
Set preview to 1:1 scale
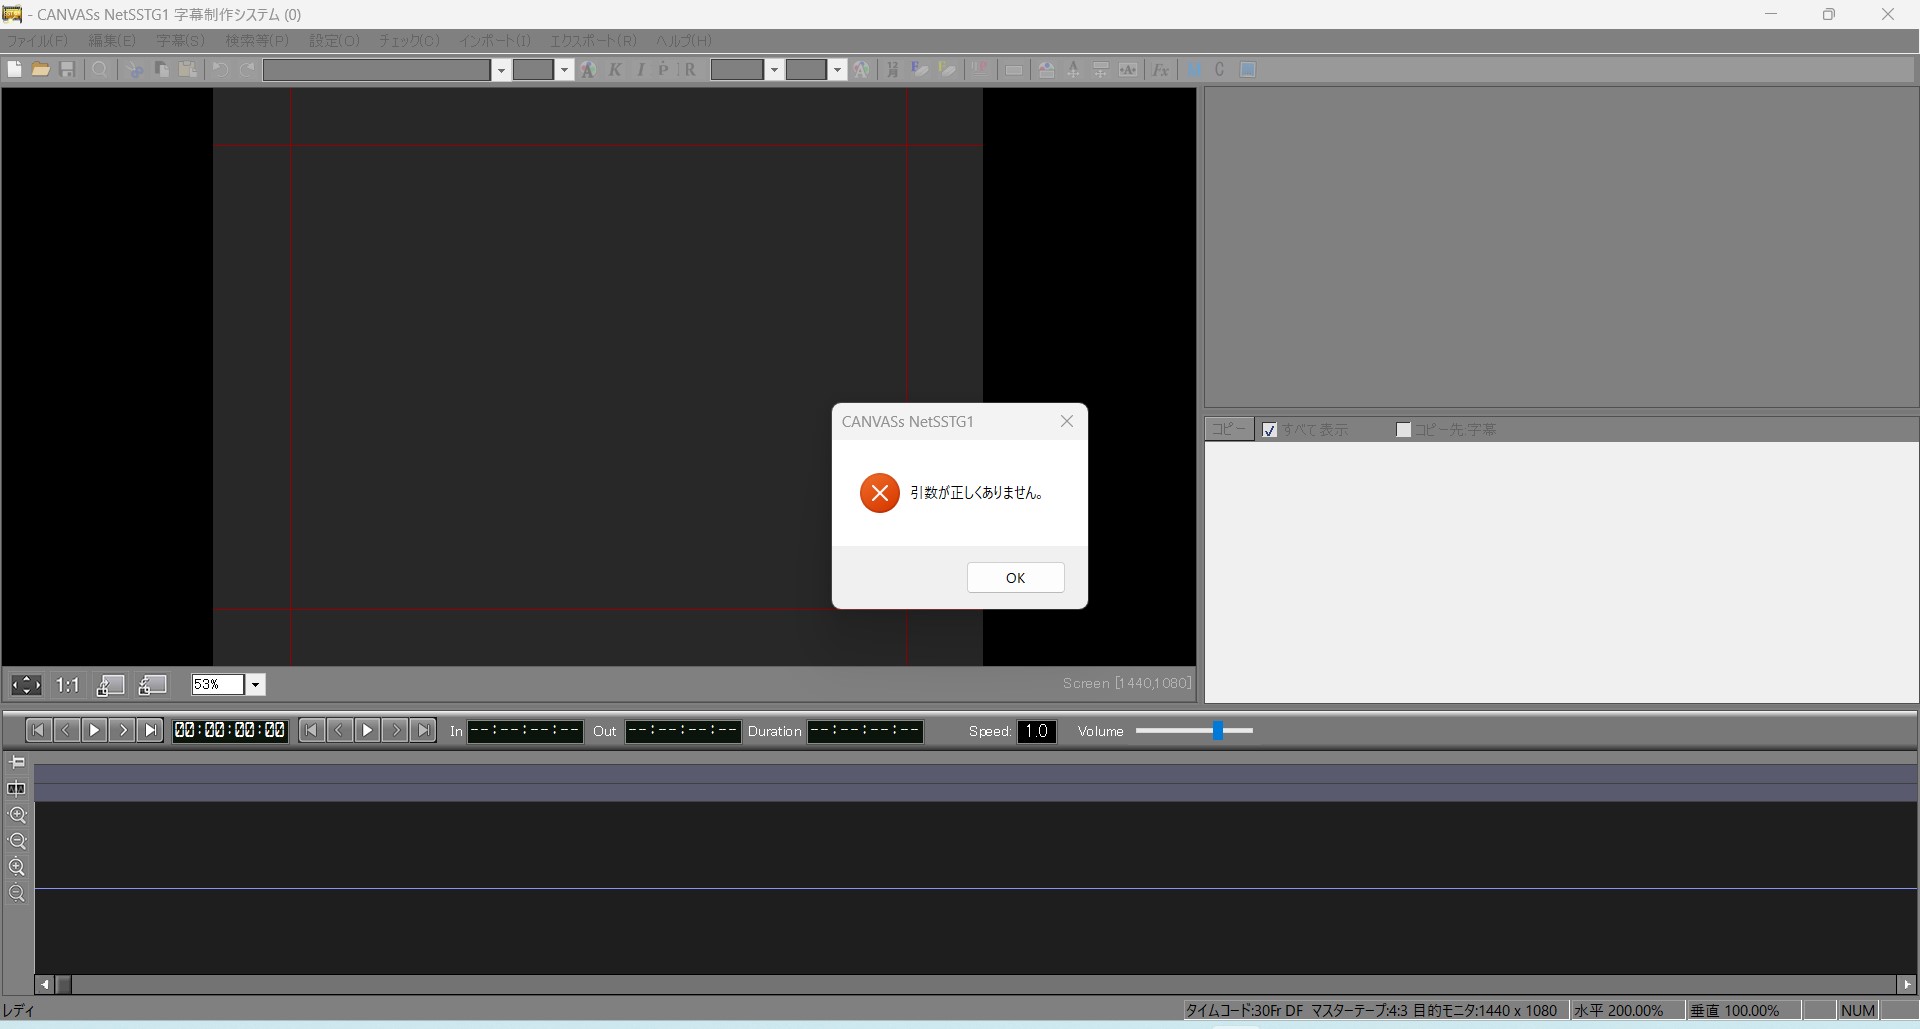(x=68, y=685)
